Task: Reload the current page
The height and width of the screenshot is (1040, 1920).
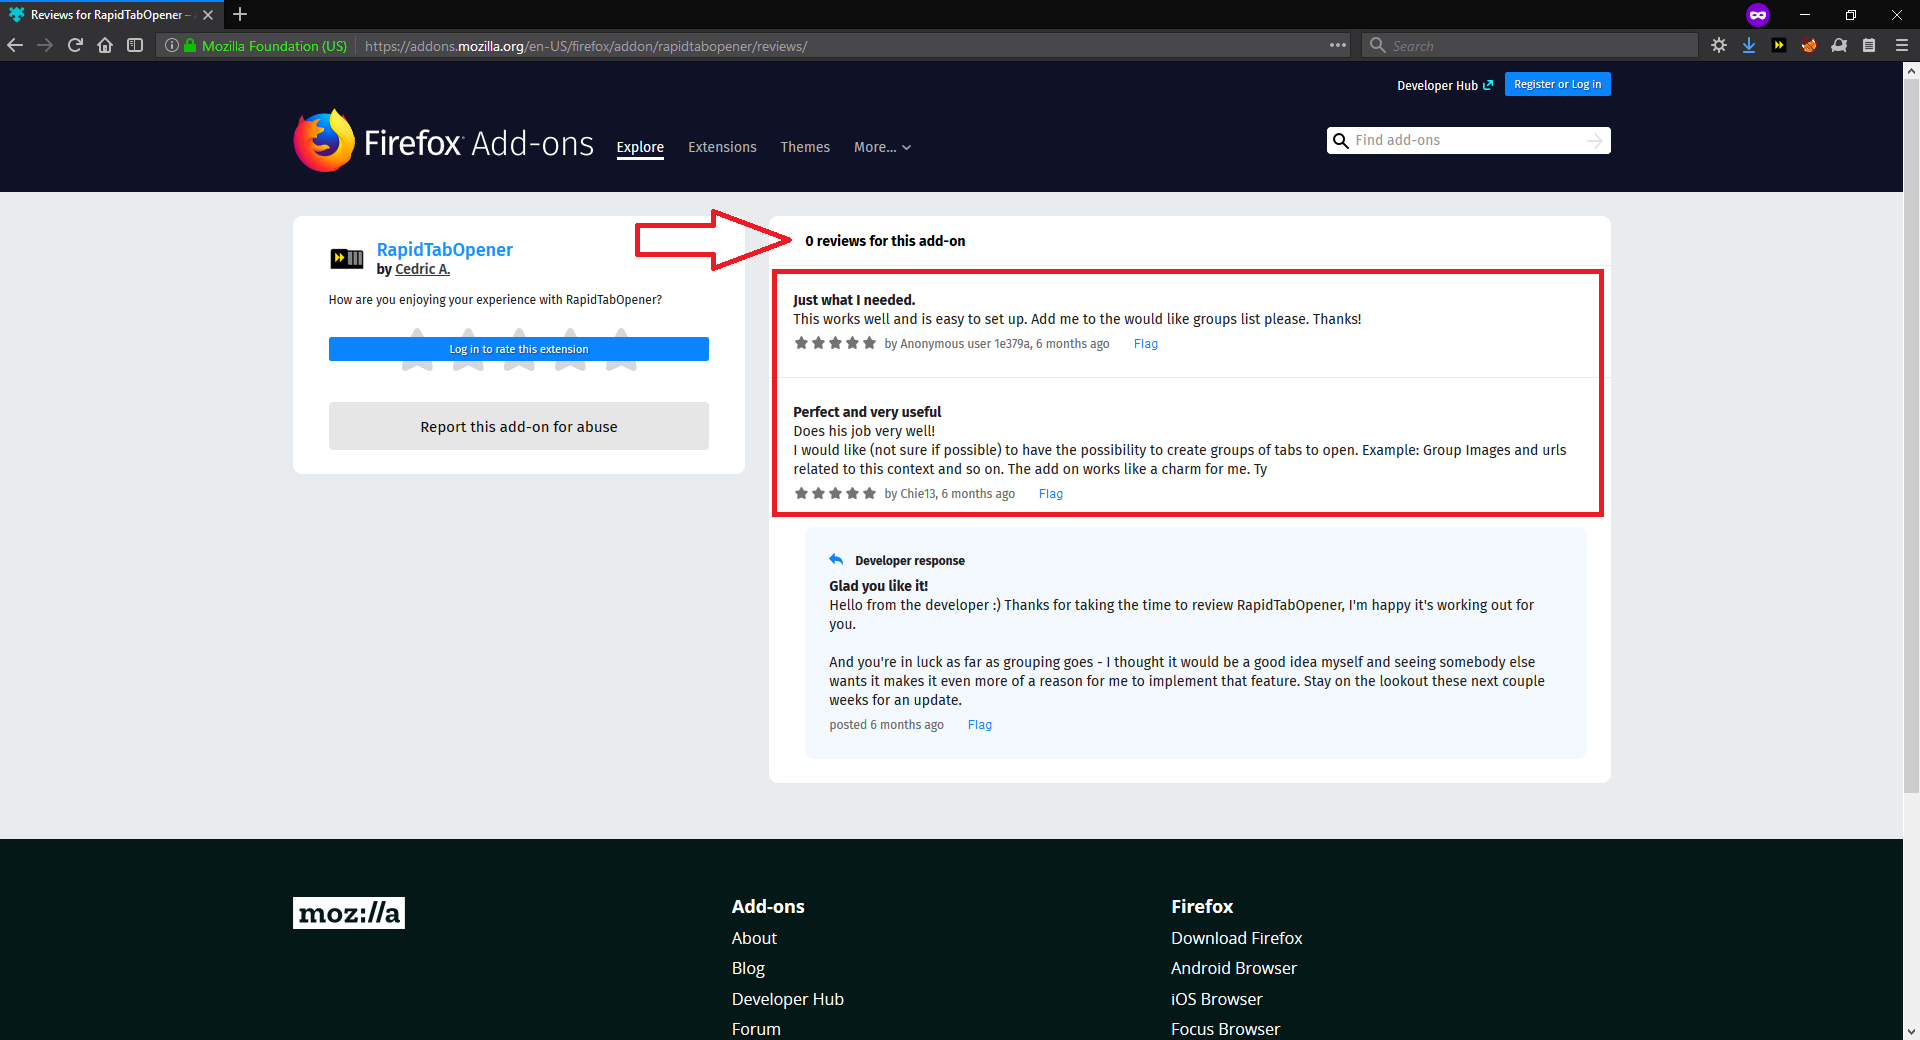Action: 75,45
